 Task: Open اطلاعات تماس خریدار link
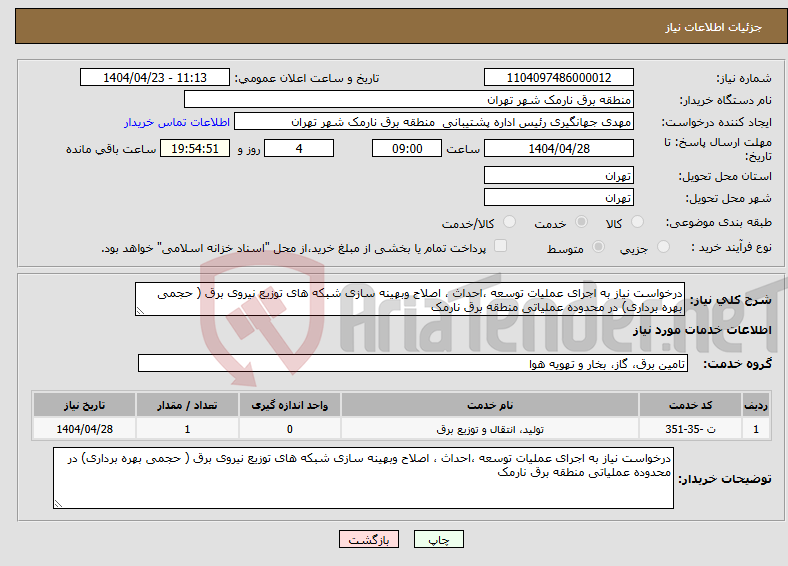pos(177,122)
